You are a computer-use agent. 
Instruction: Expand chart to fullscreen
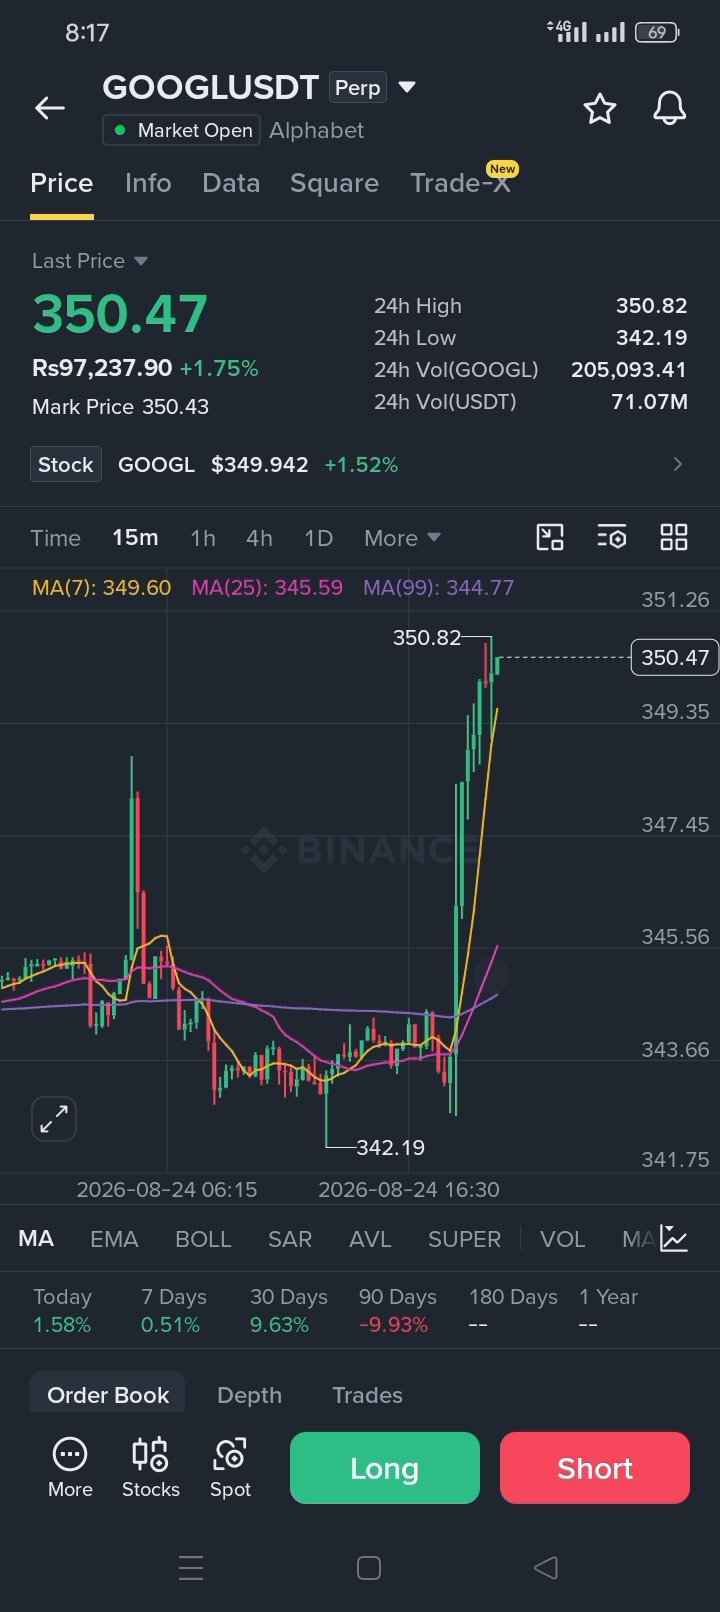(54, 1119)
